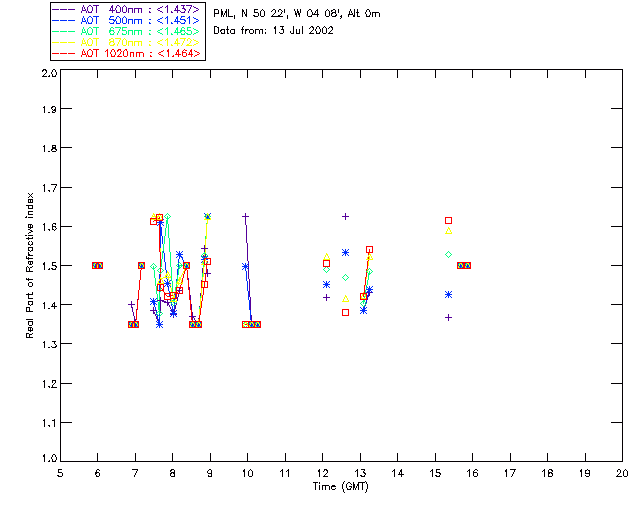Click the x-axis tick label 15
The width and height of the screenshot is (640, 512).
(x=435, y=474)
